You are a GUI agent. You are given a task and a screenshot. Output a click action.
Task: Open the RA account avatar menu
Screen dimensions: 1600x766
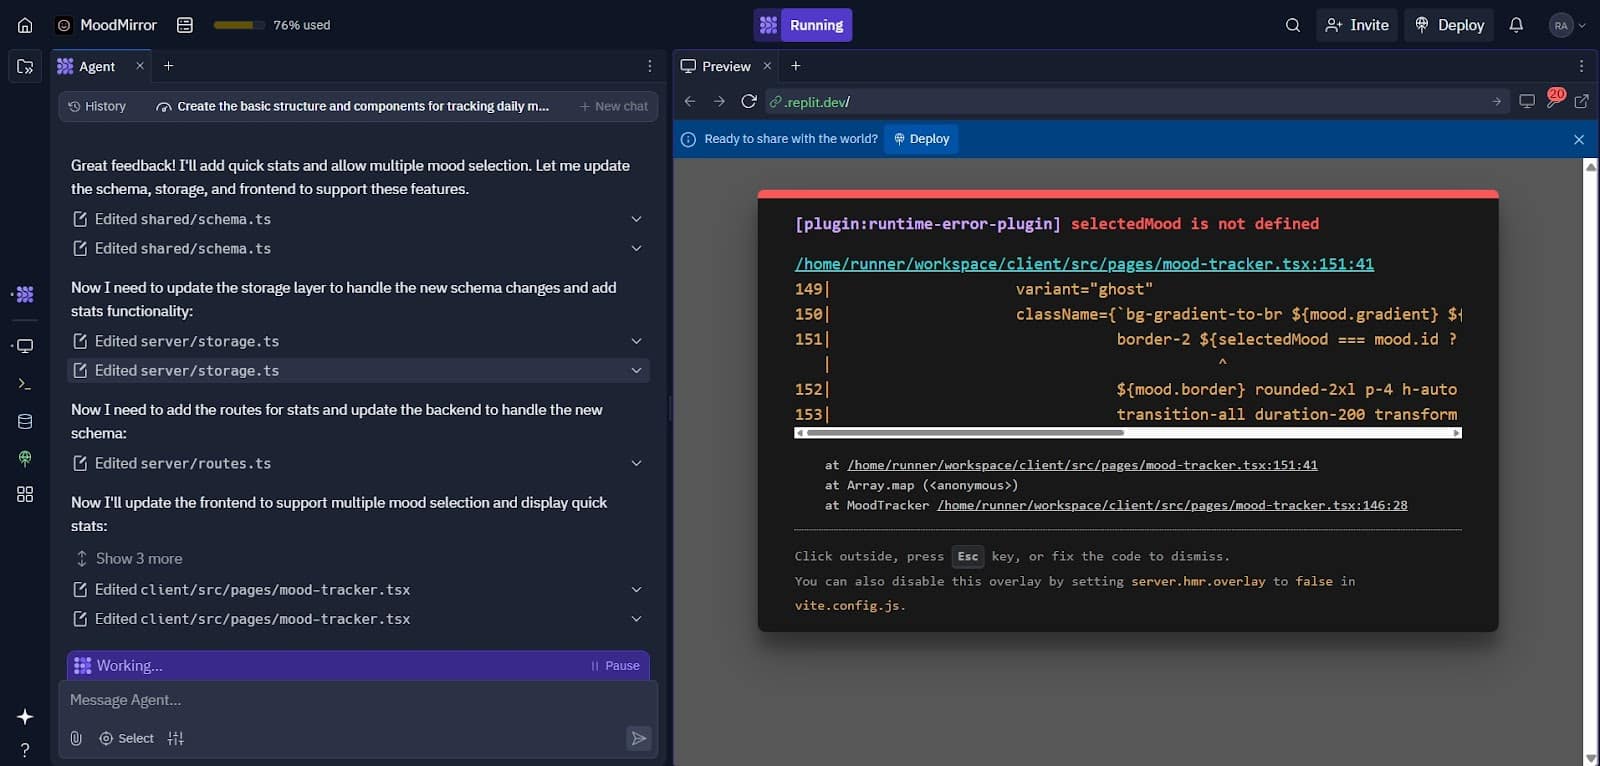1566,25
